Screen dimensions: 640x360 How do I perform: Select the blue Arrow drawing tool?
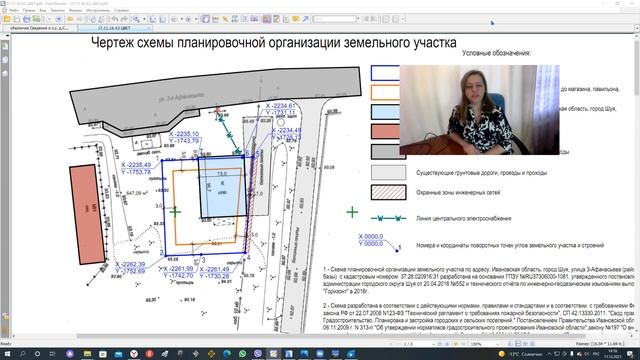(306, 19)
